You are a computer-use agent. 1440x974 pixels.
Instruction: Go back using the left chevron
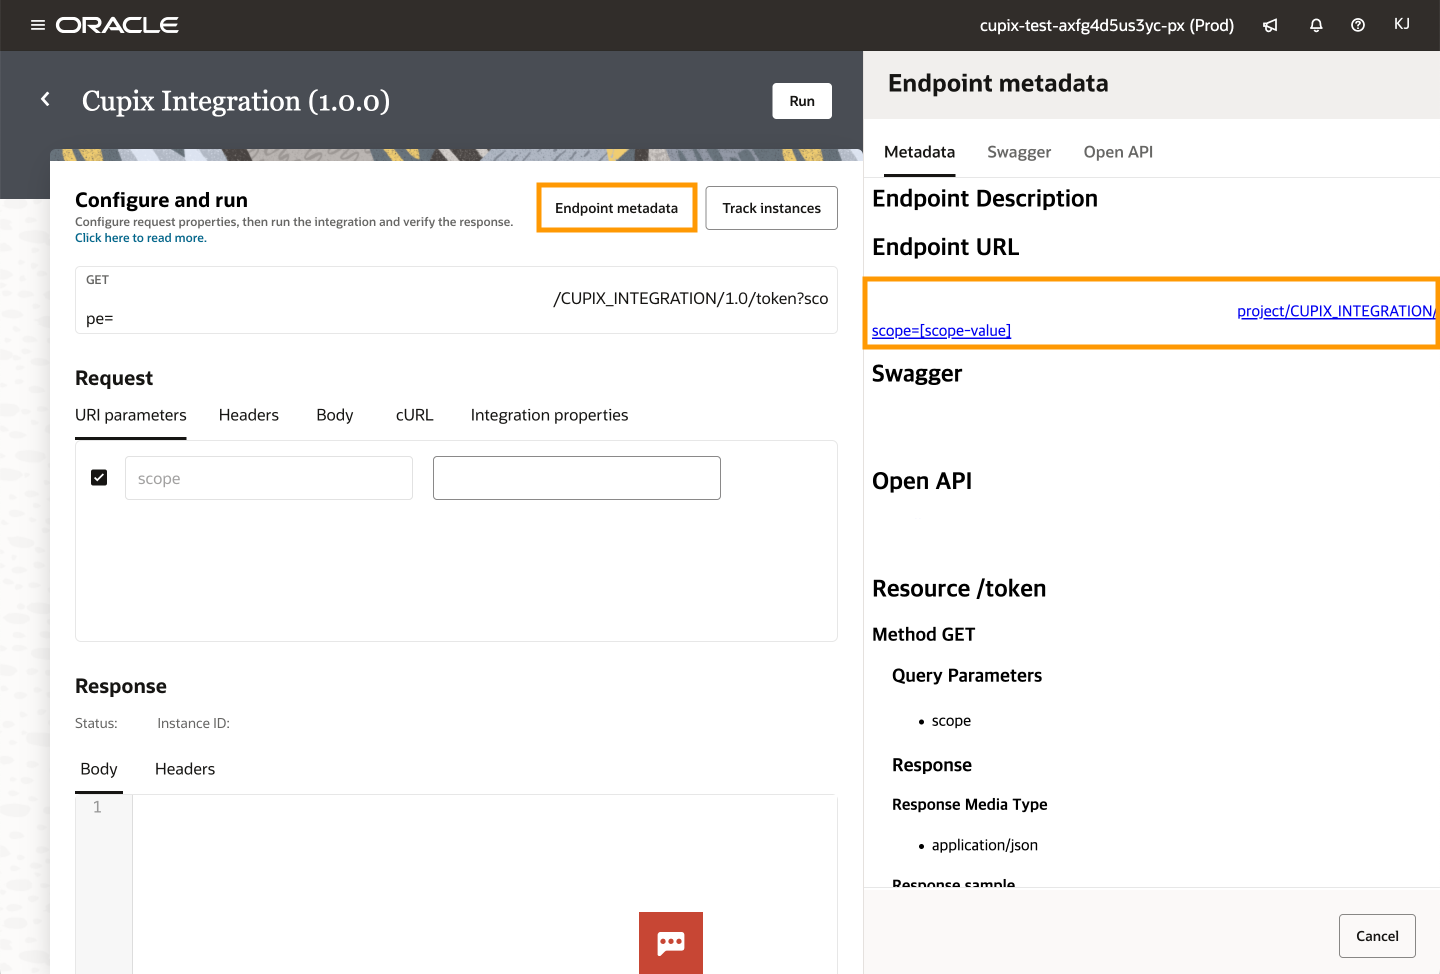[45, 99]
